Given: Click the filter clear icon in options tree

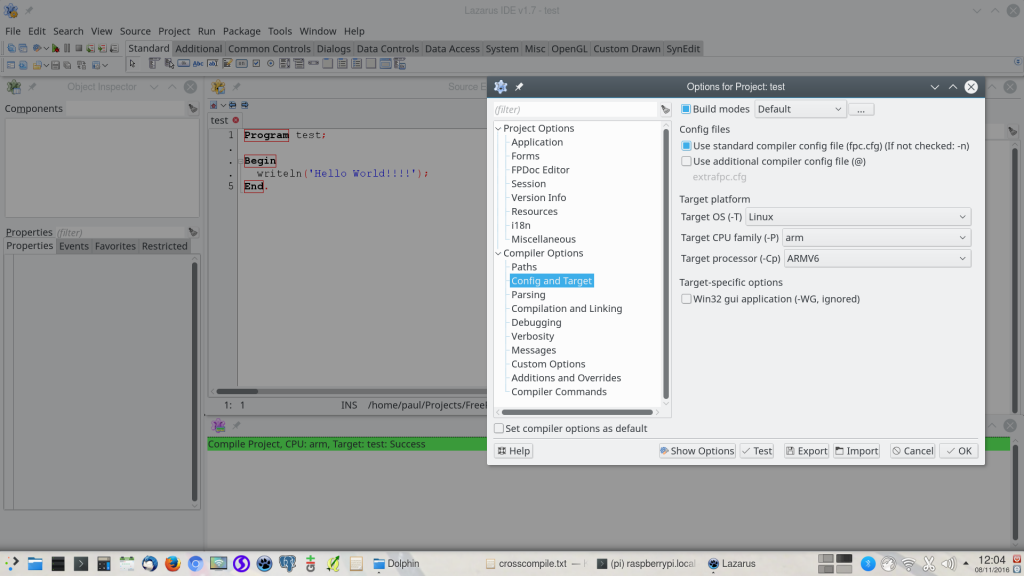Looking at the screenshot, I should 665,110.
